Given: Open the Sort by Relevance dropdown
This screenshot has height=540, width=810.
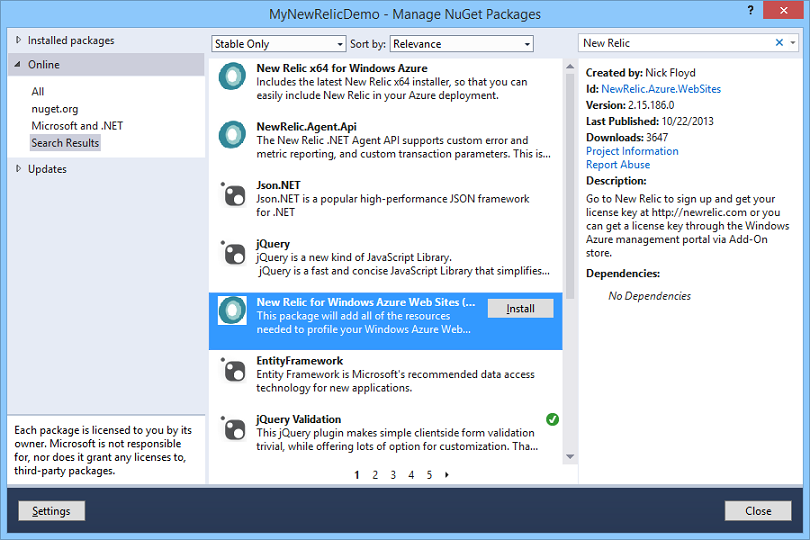Looking at the screenshot, I should coord(461,44).
